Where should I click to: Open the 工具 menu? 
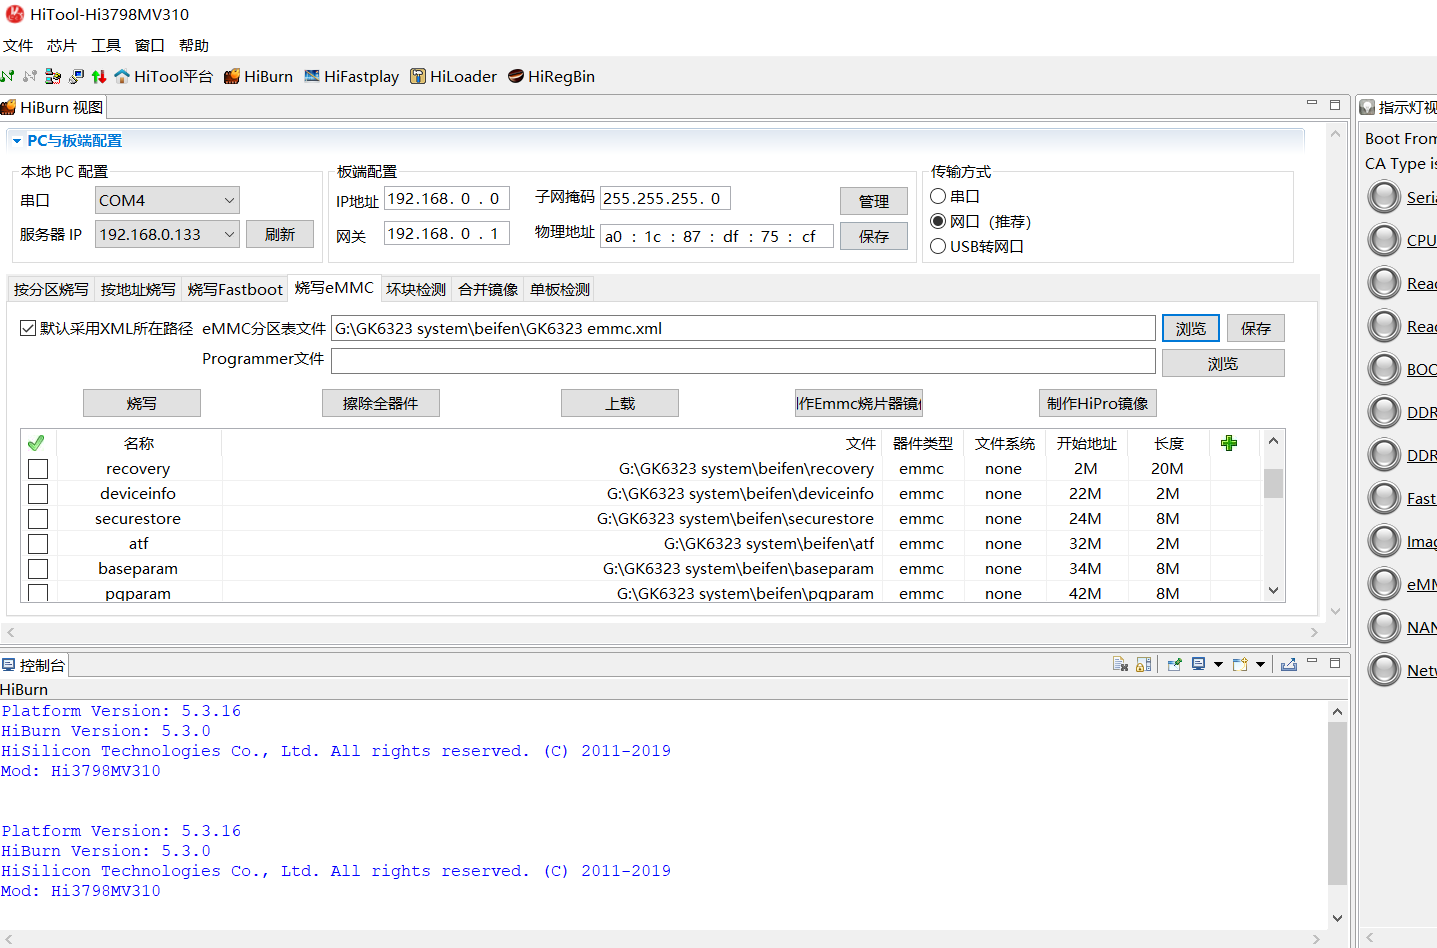pyautogui.click(x=106, y=45)
